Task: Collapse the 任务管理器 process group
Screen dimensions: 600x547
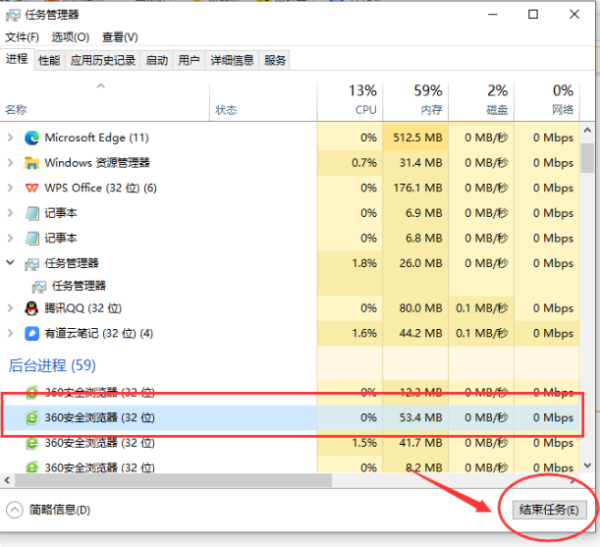Action: 10,263
